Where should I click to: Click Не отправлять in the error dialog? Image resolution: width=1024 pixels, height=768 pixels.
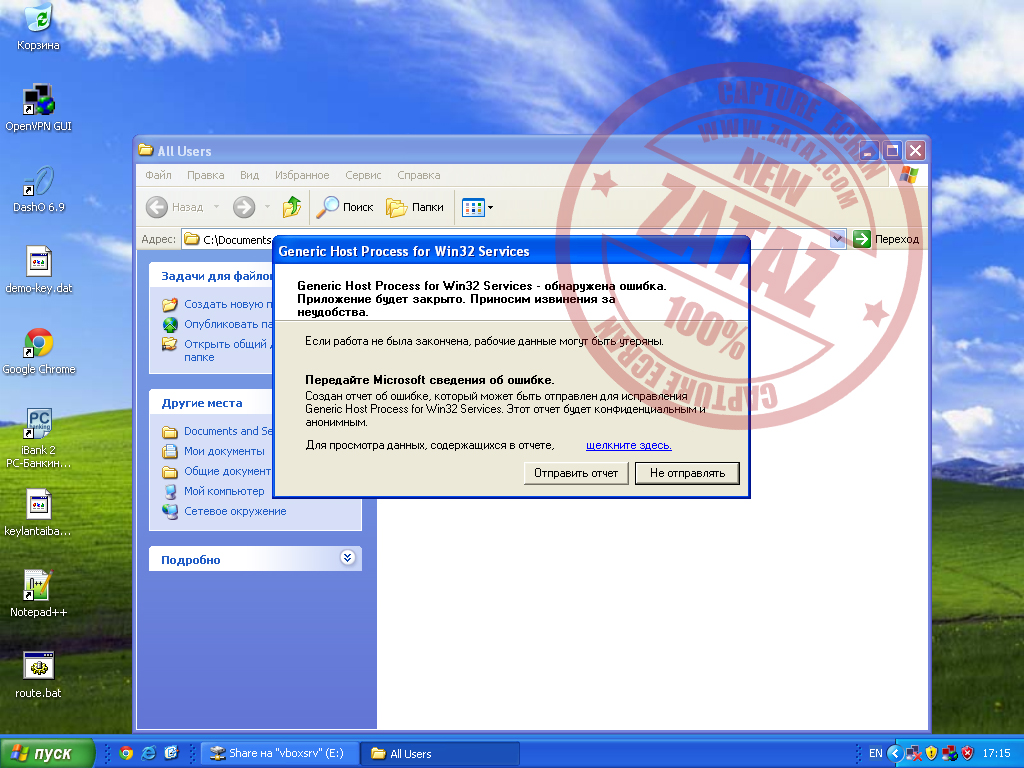[x=687, y=473]
